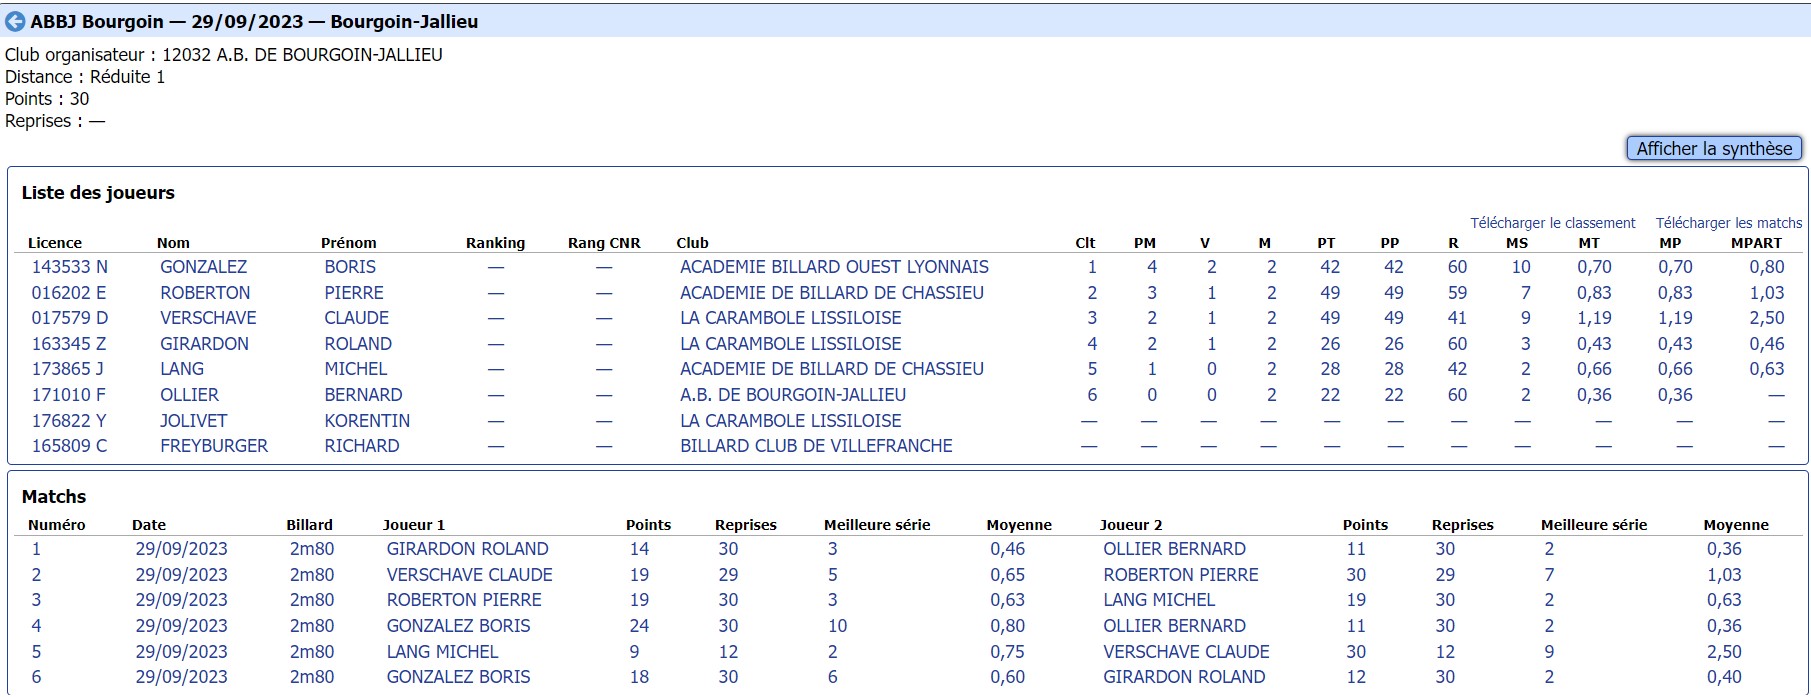
Task: Select player name LANG in players list
Action: point(182,369)
